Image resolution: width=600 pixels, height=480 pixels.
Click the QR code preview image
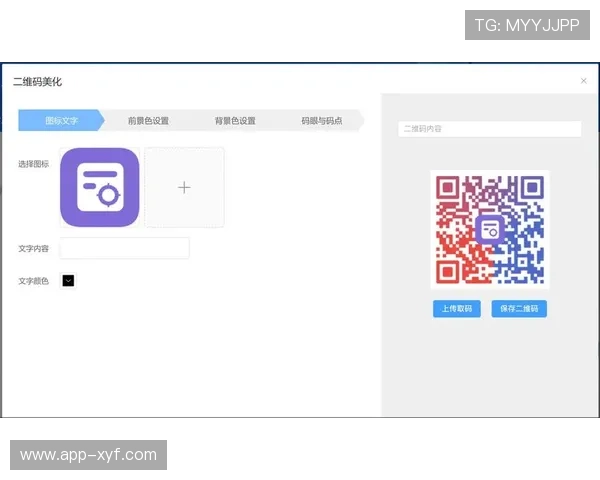click(x=490, y=229)
